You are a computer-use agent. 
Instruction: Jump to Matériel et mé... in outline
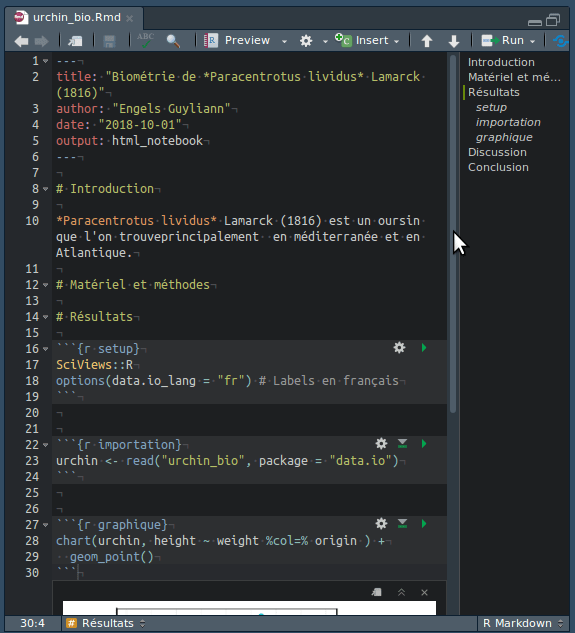tap(514, 77)
